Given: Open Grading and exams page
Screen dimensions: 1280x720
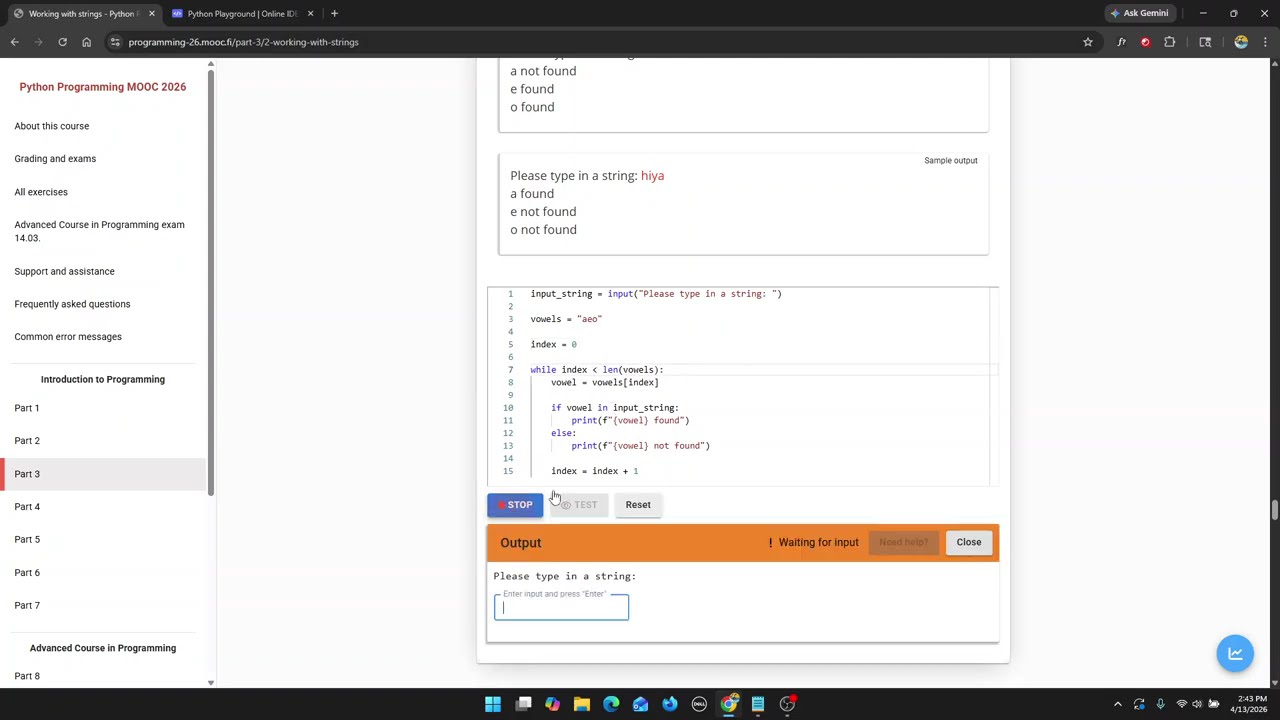Looking at the screenshot, I should 55,159.
